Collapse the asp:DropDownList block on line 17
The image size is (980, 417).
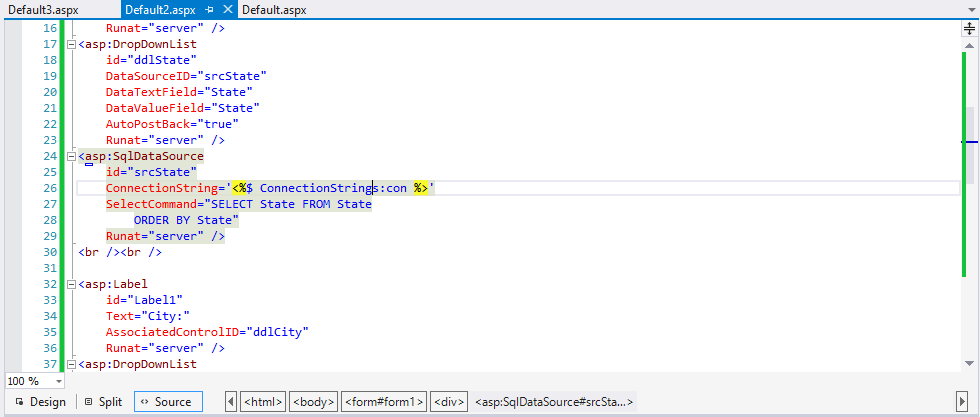(70, 44)
